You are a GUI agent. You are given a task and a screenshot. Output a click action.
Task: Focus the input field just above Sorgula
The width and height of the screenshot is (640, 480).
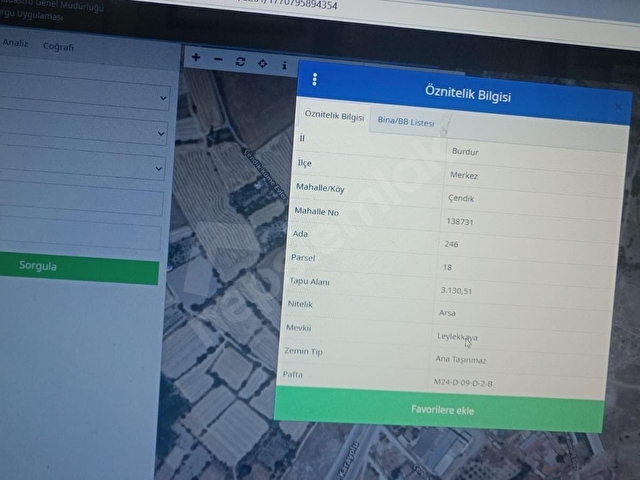[x=80, y=233]
